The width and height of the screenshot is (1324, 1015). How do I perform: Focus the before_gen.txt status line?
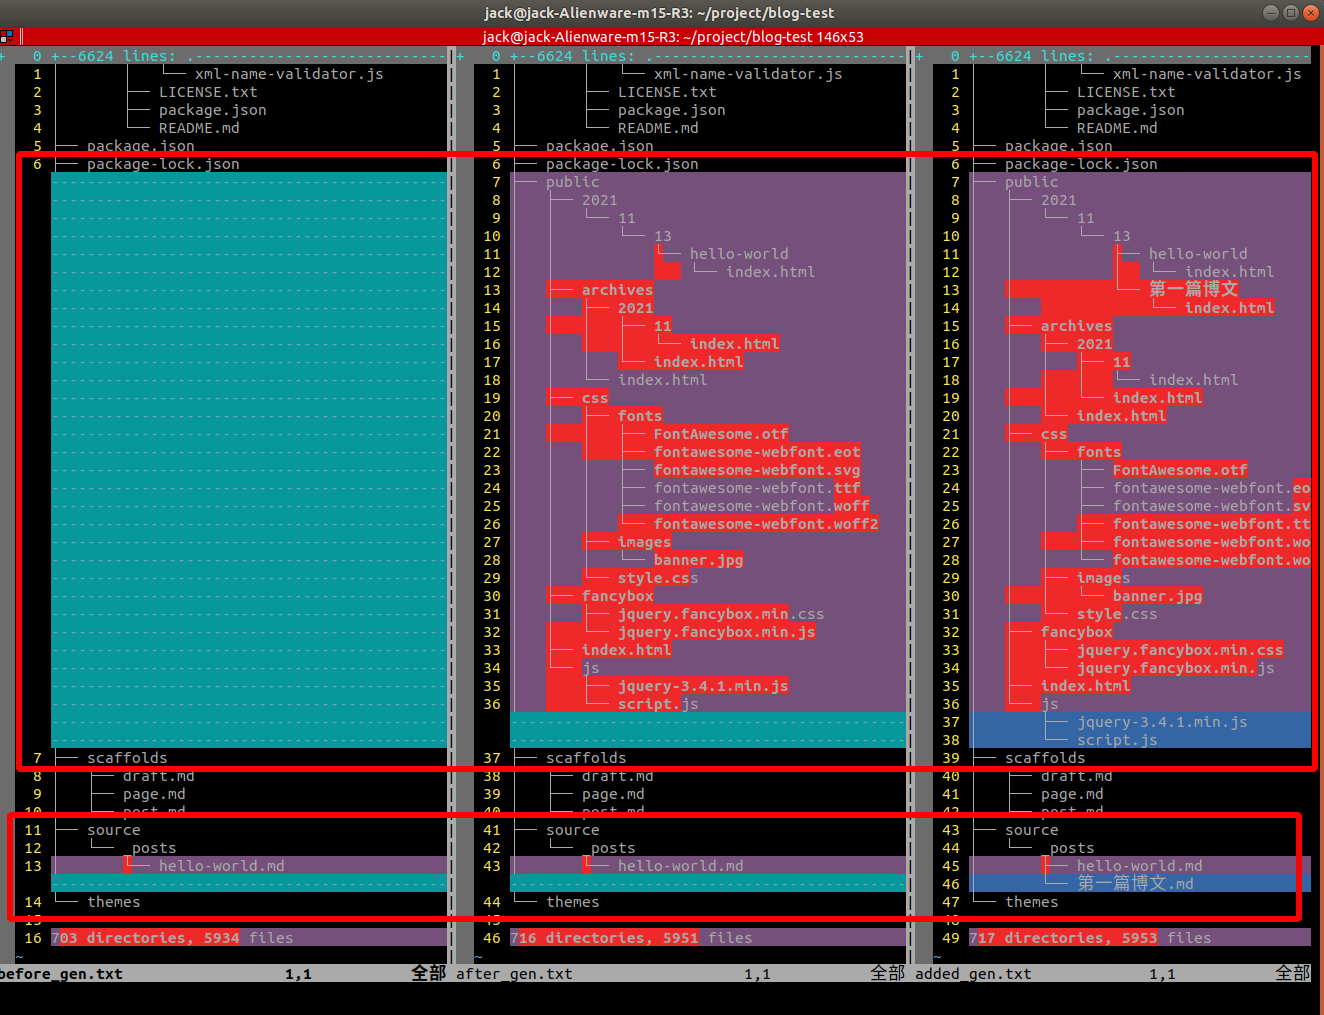click(224, 974)
